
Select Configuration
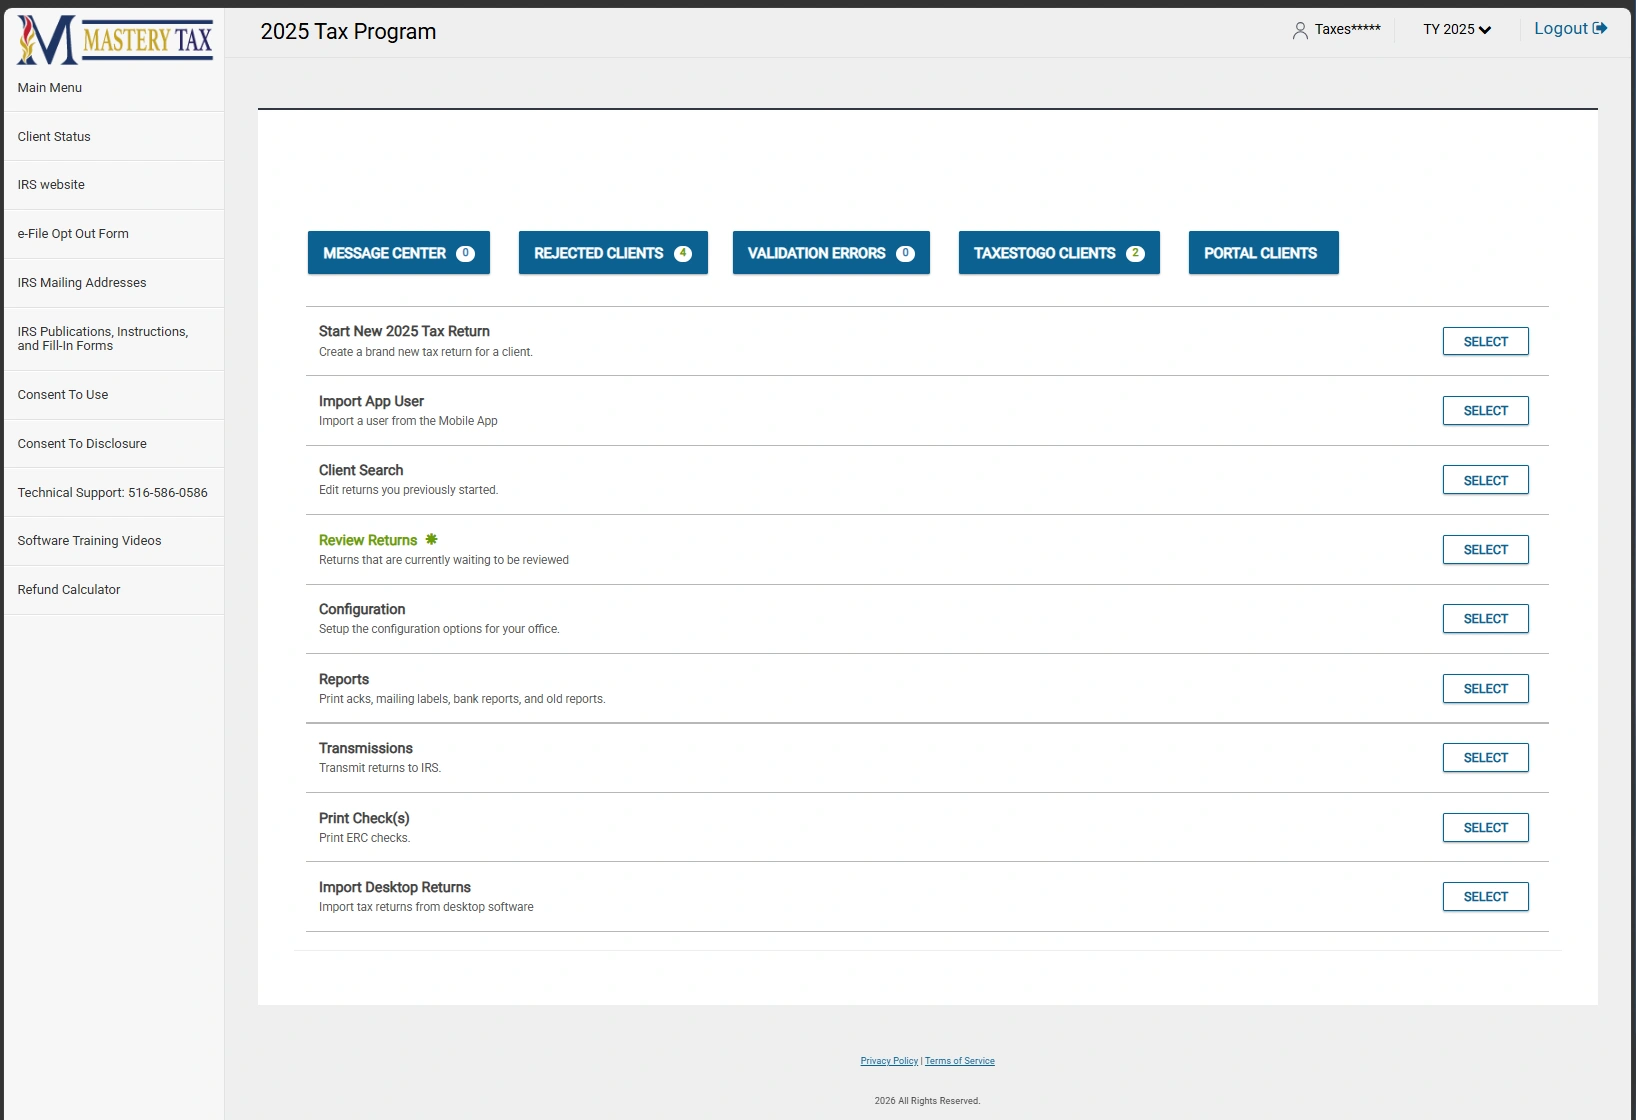[x=1485, y=619]
